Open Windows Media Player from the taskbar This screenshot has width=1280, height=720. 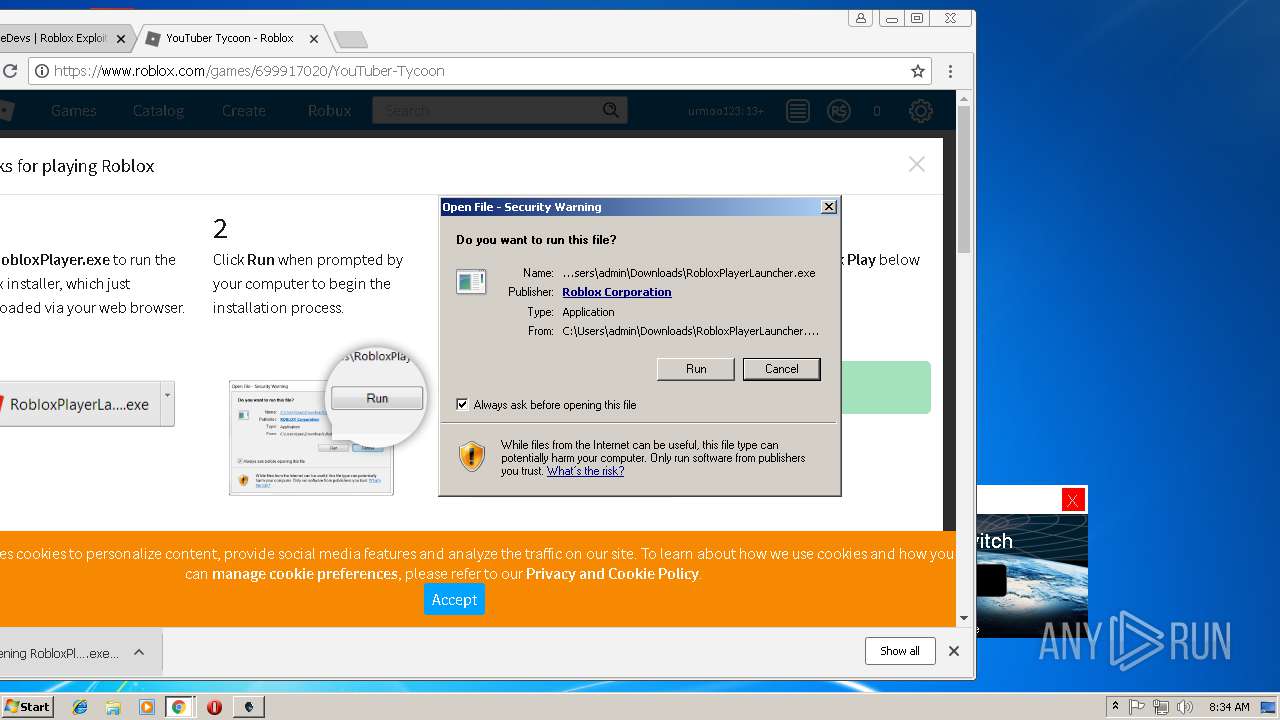point(147,707)
